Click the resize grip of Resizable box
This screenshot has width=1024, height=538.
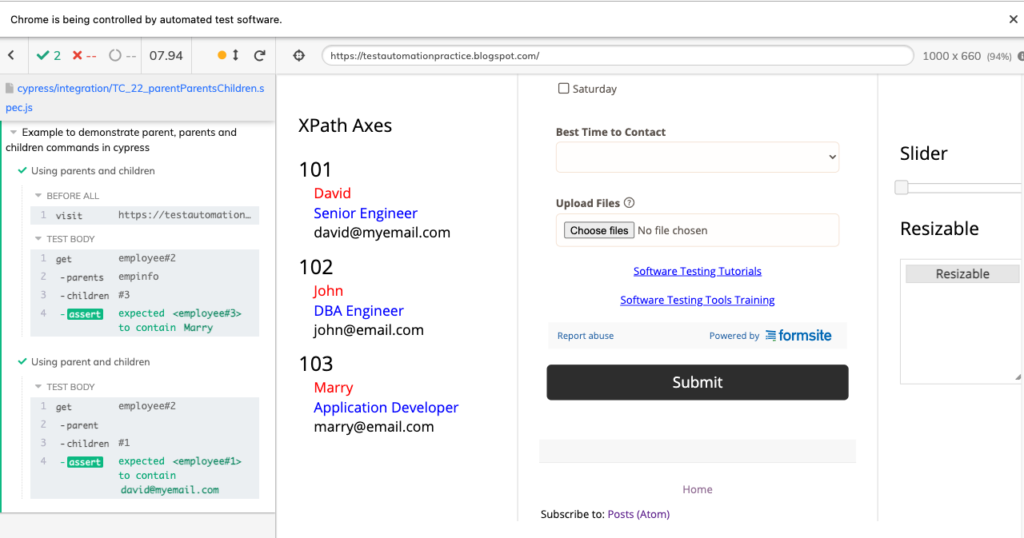point(1017,377)
